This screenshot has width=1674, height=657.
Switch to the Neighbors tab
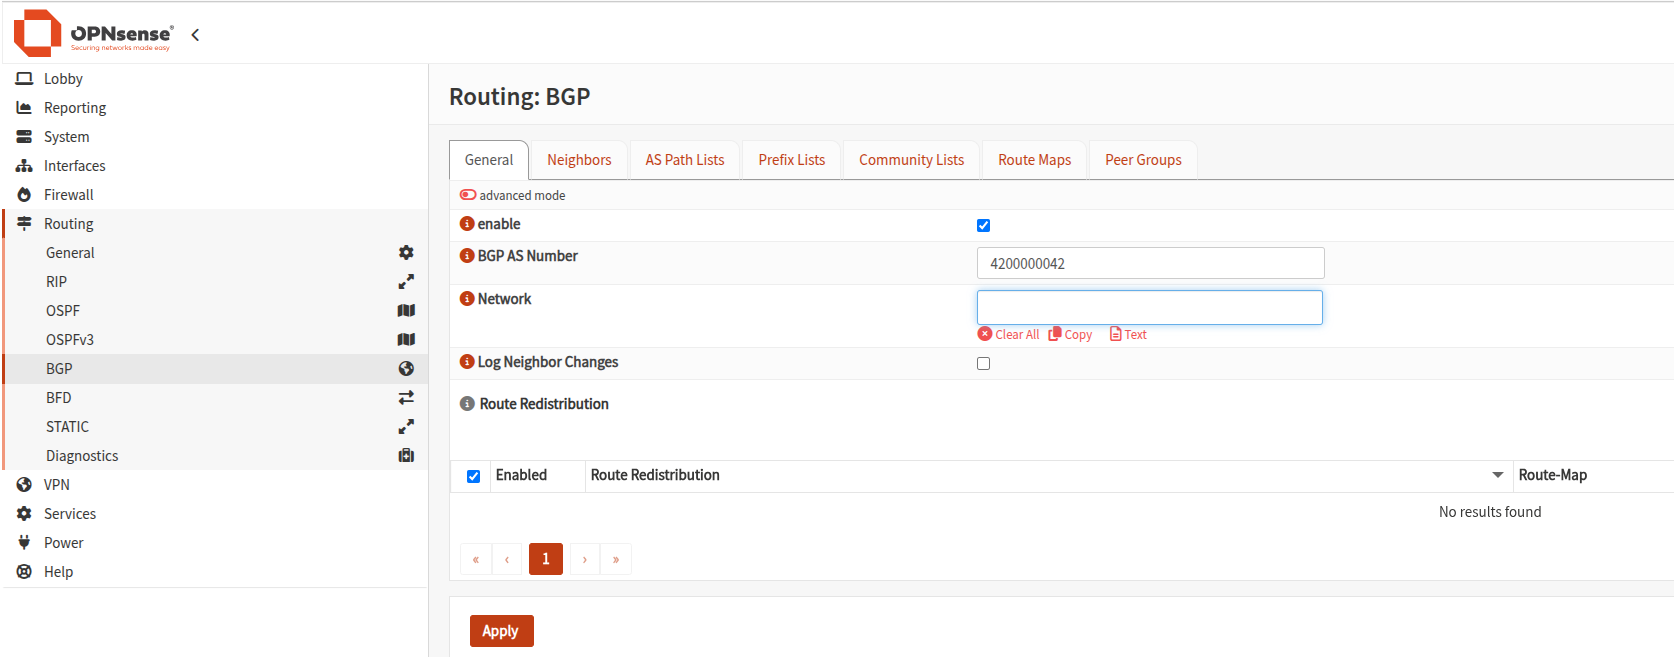[579, 160]
